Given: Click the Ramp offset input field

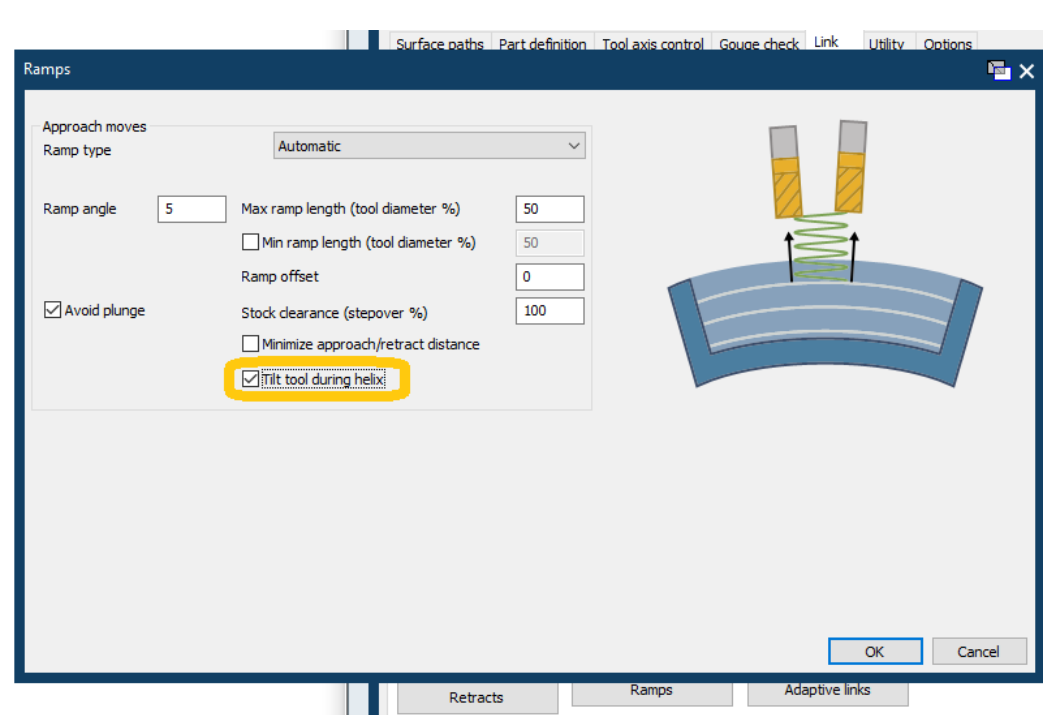Looking at the screenshot, I should coord(550,276).
